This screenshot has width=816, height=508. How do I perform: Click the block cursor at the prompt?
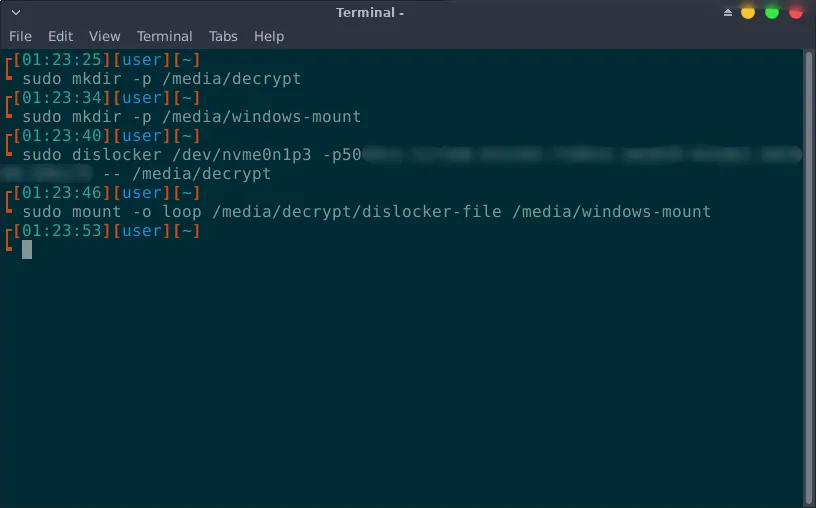pos(27,250)
